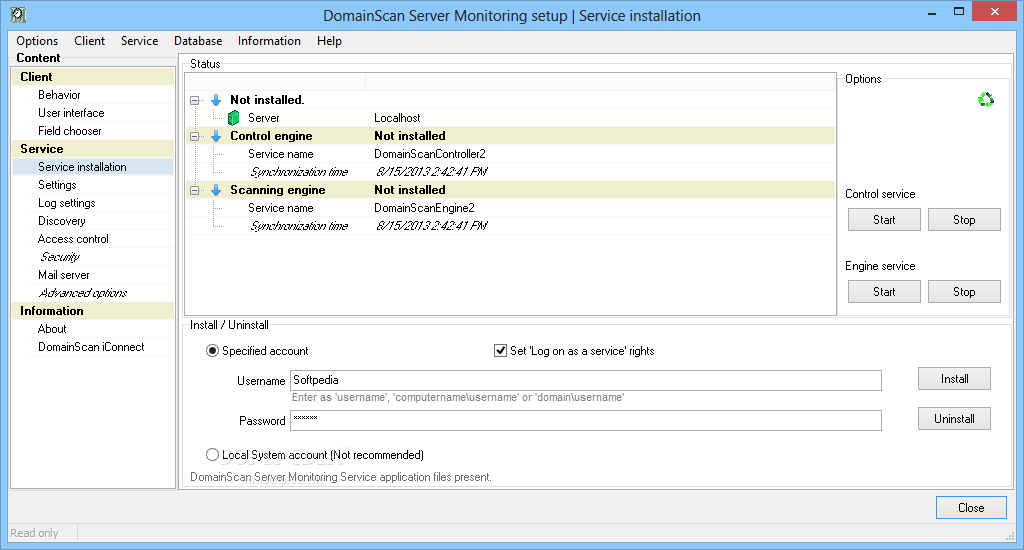This screenshot has width=1024, height=550.
Task: Click the Password input field
Action: tap(586, 421)
